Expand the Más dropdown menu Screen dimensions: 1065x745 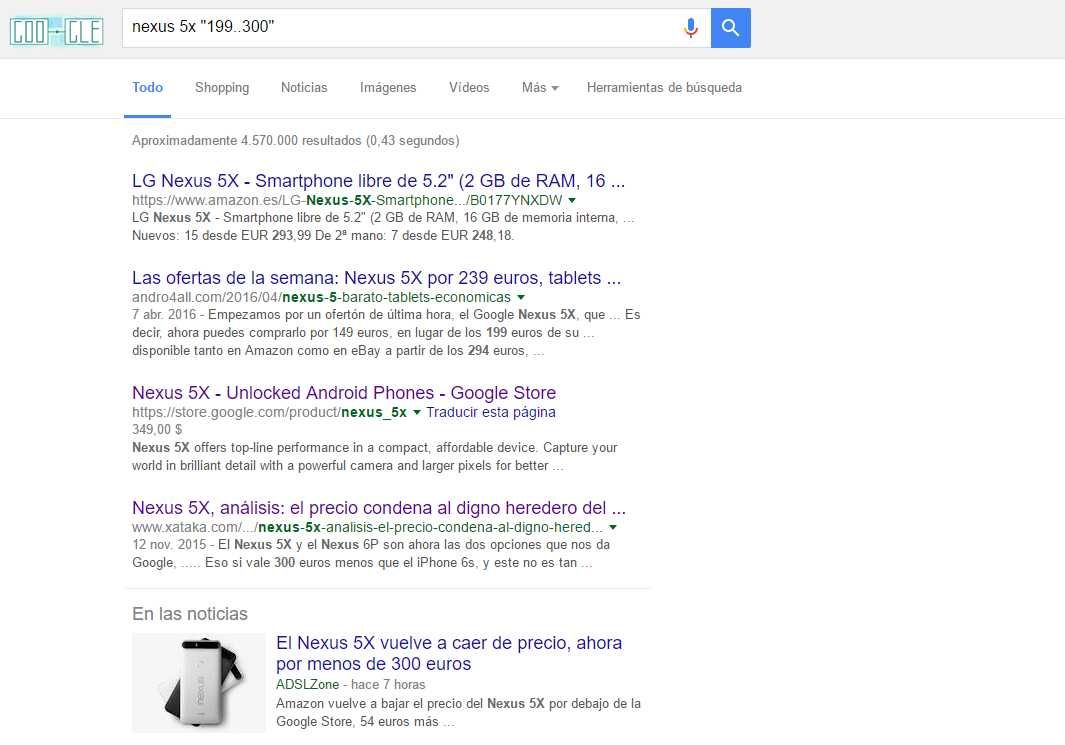540,88
